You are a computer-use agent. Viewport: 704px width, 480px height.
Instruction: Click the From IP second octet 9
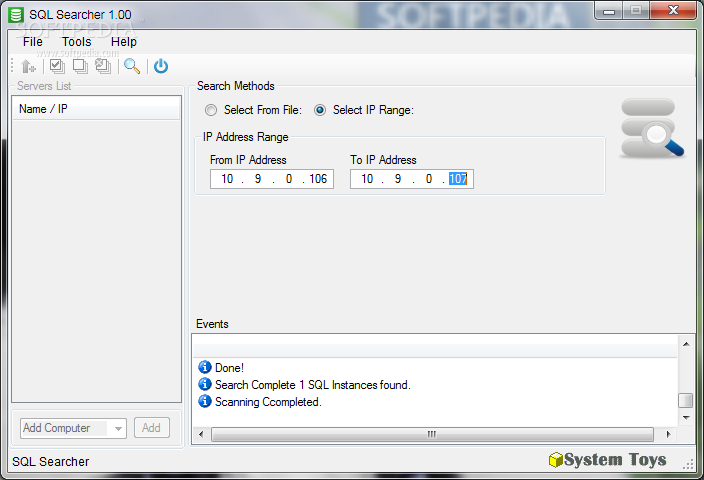click(258, 179)
